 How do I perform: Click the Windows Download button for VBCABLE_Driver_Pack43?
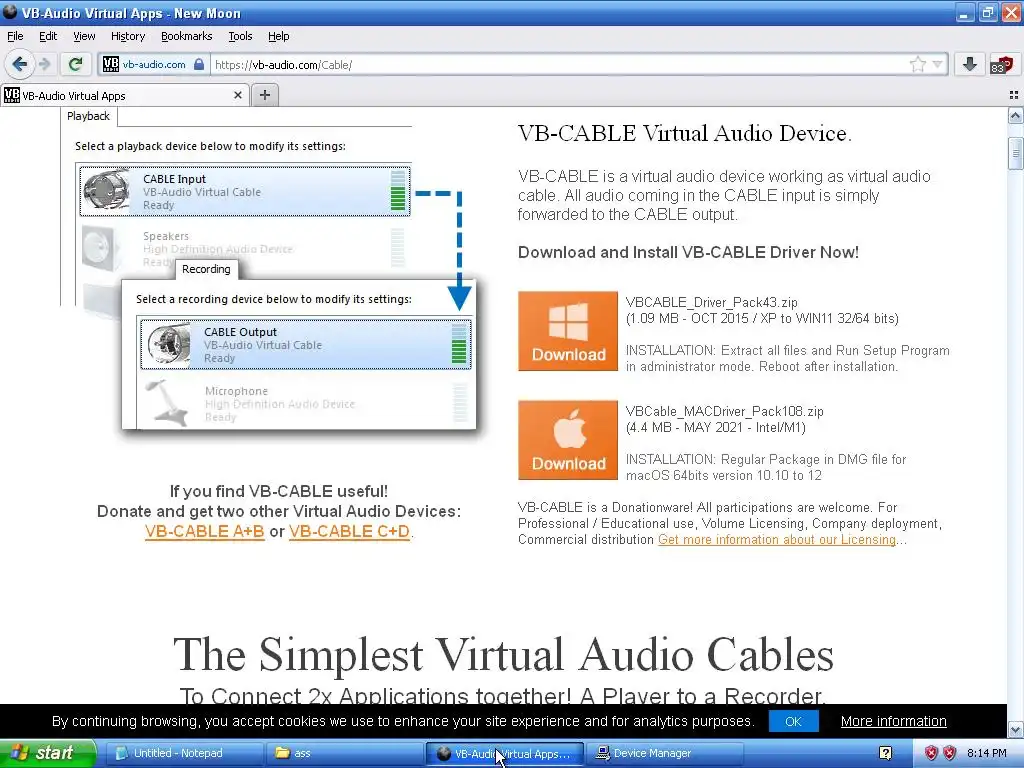click(568, 331)
